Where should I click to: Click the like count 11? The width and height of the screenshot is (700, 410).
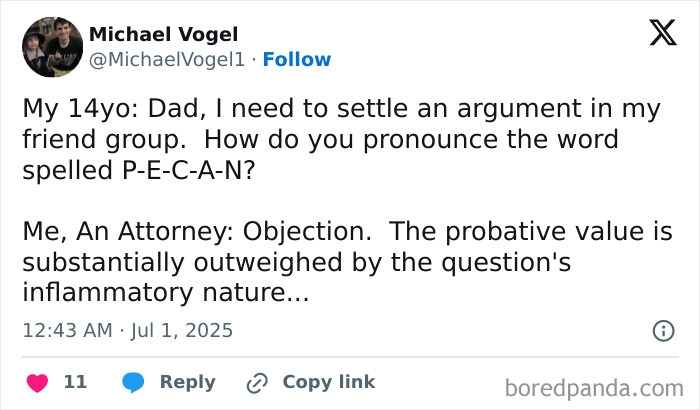[75, 382]
